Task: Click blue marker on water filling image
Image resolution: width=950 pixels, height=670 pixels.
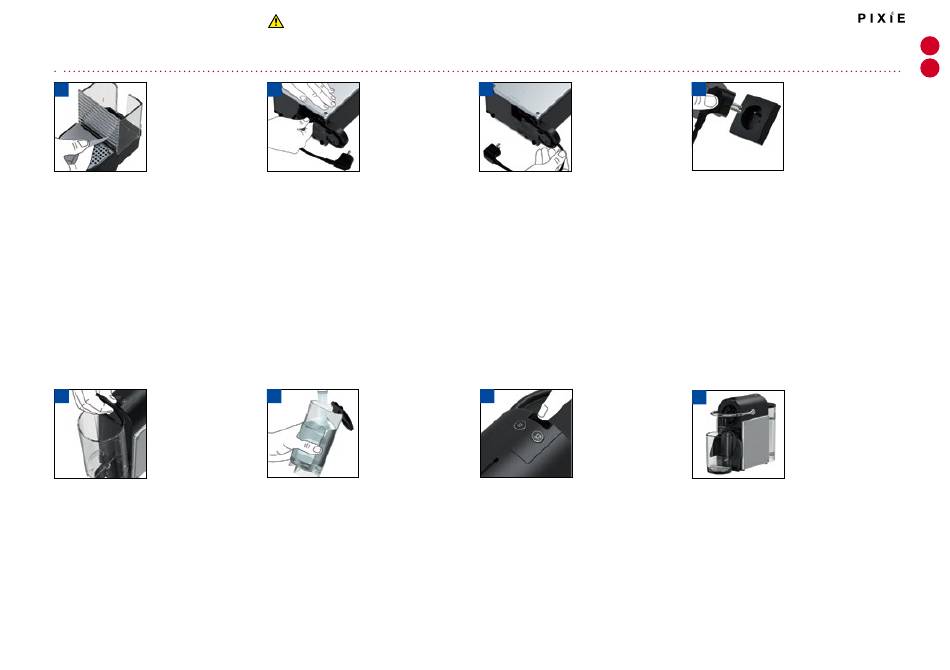Action: coord(274,396)
